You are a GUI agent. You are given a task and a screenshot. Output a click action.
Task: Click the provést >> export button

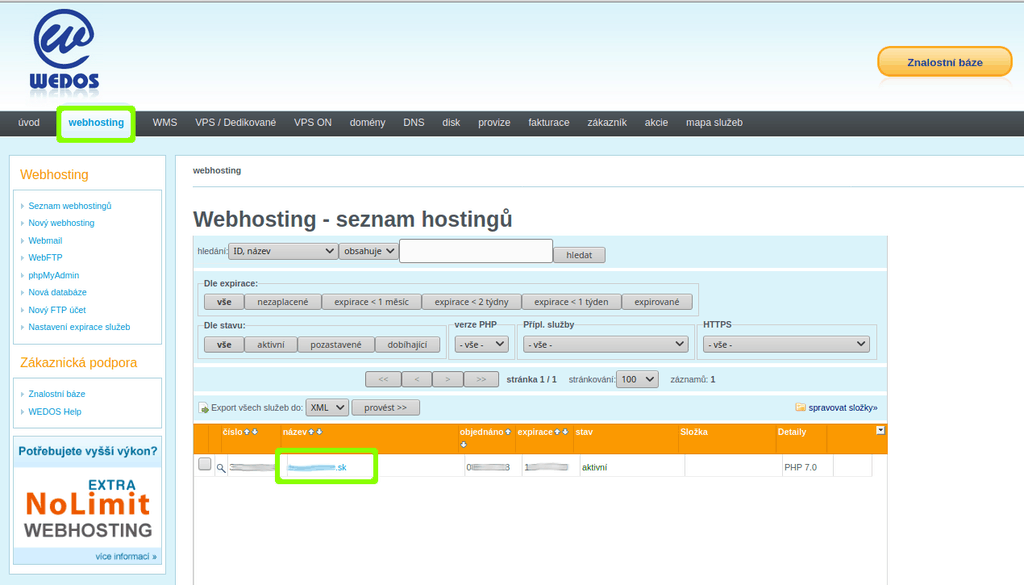pyautogui.click(x=385, y=407)
